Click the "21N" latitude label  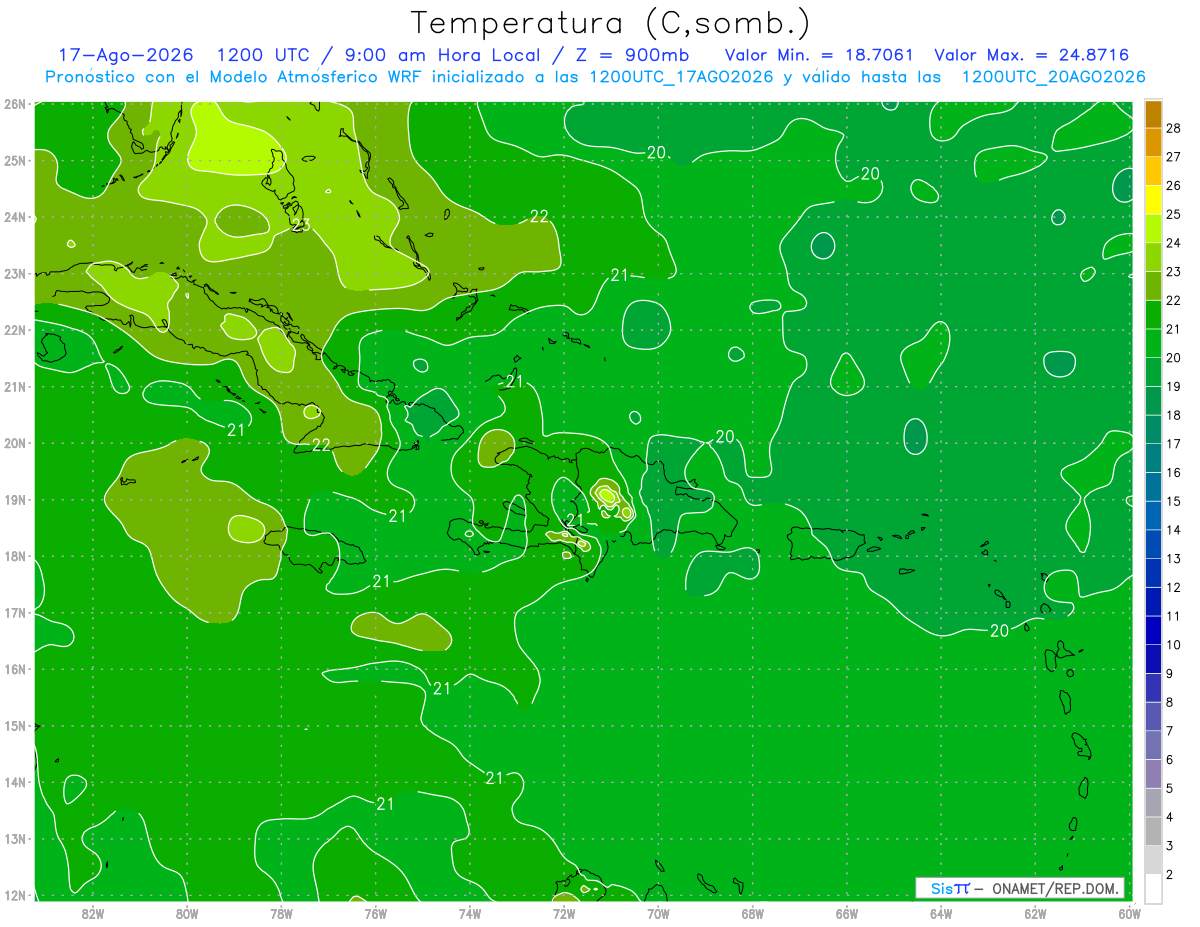click(14, 386)
